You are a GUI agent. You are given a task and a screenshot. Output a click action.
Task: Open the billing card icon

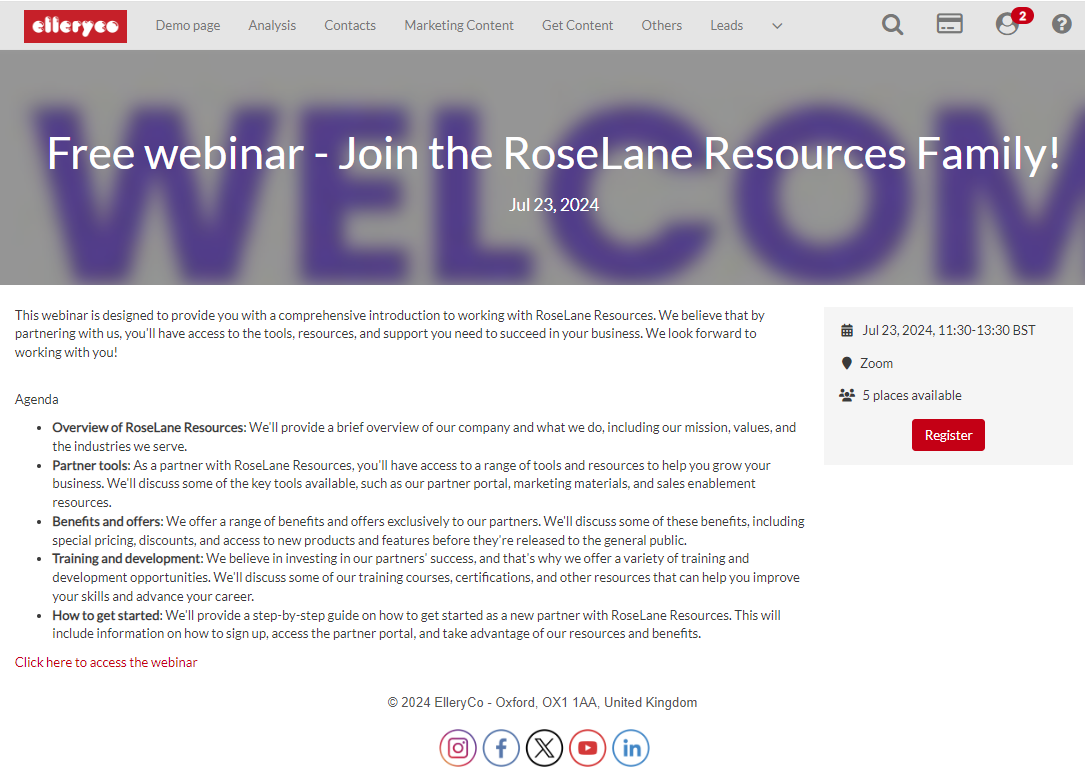tap(949, 24)
